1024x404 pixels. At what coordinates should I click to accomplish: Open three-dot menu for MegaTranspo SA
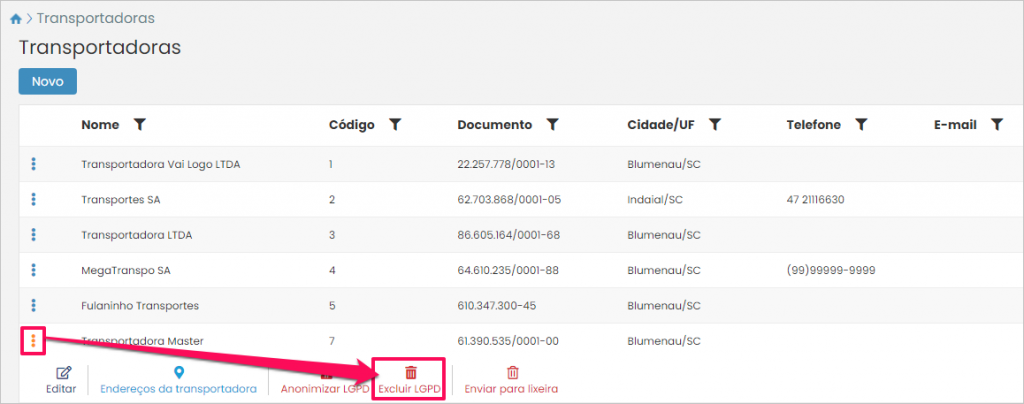34,270
